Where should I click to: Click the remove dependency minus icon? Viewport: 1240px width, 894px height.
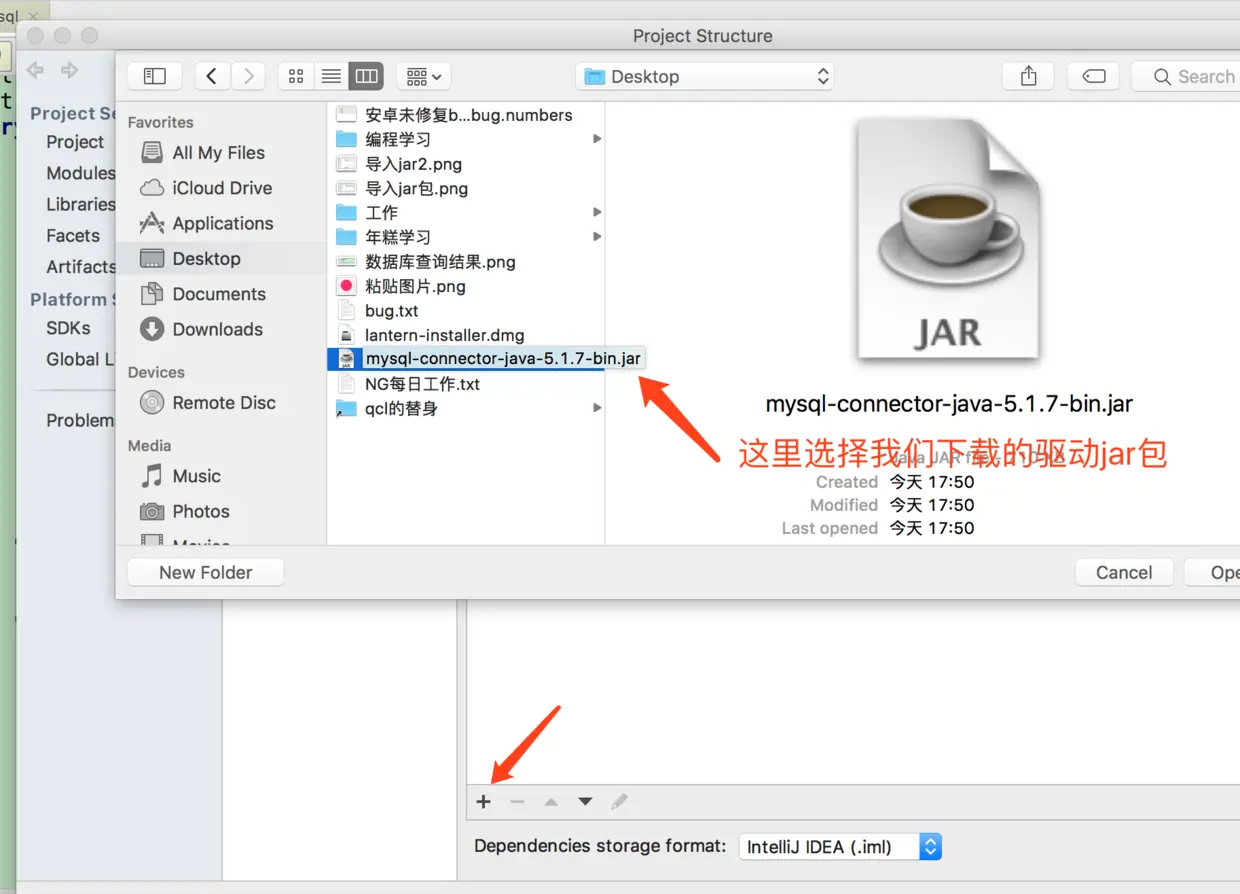[x=517, y=801]
